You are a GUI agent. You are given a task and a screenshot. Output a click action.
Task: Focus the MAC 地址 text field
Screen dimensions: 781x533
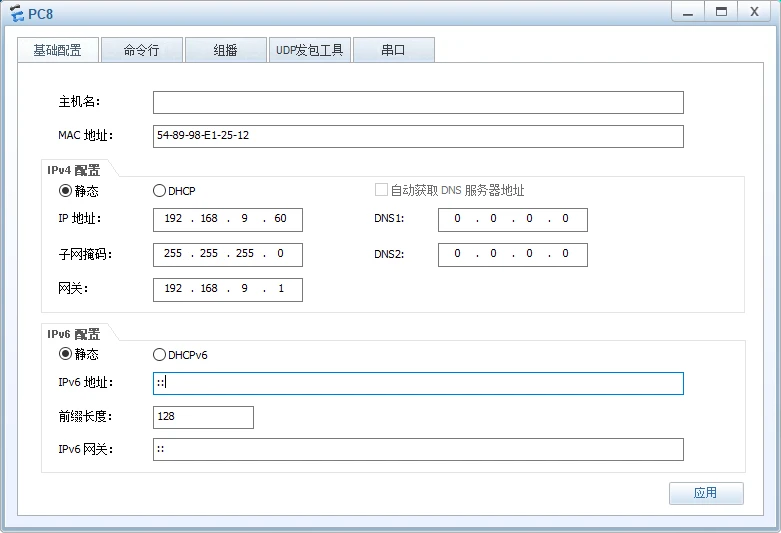(418, 136)
